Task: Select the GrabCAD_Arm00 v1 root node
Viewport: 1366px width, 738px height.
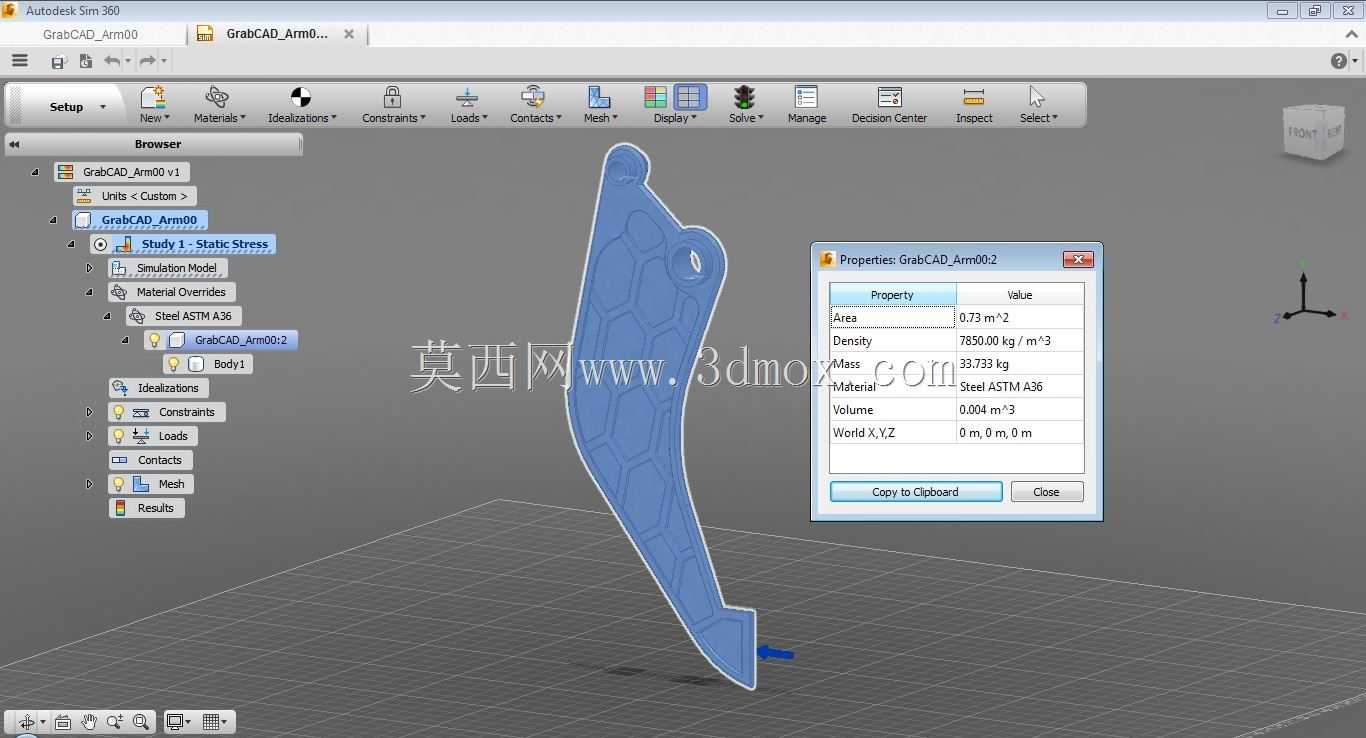Action: click(121, 172)
